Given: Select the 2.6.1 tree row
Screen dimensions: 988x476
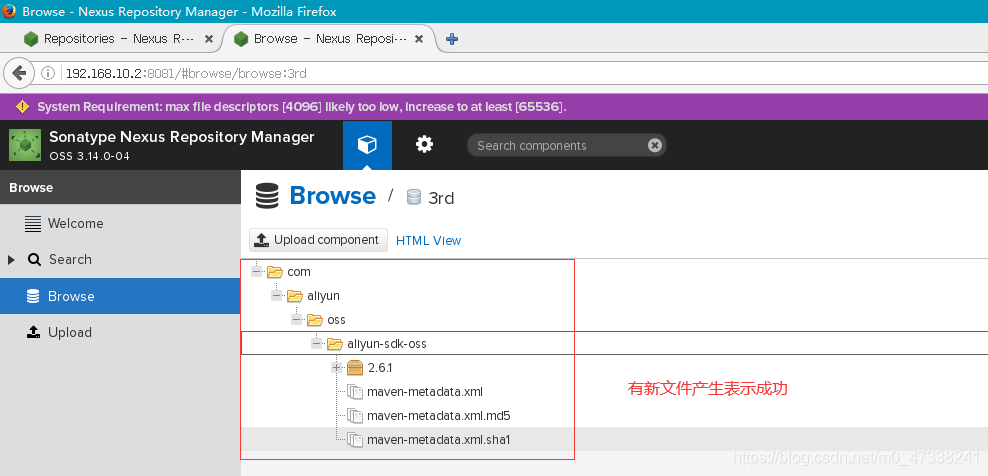Looking at the screenshot, I should click(x=614, y=368).
